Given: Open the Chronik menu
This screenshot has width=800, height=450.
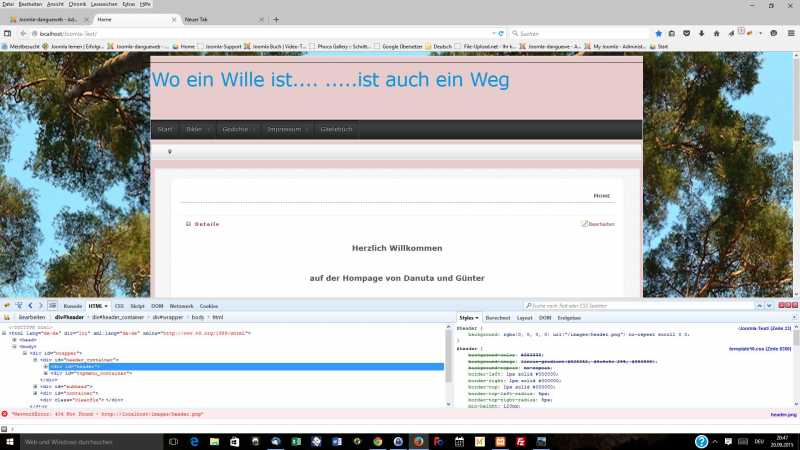Looking at the screenshot, I should click(78, 4).
